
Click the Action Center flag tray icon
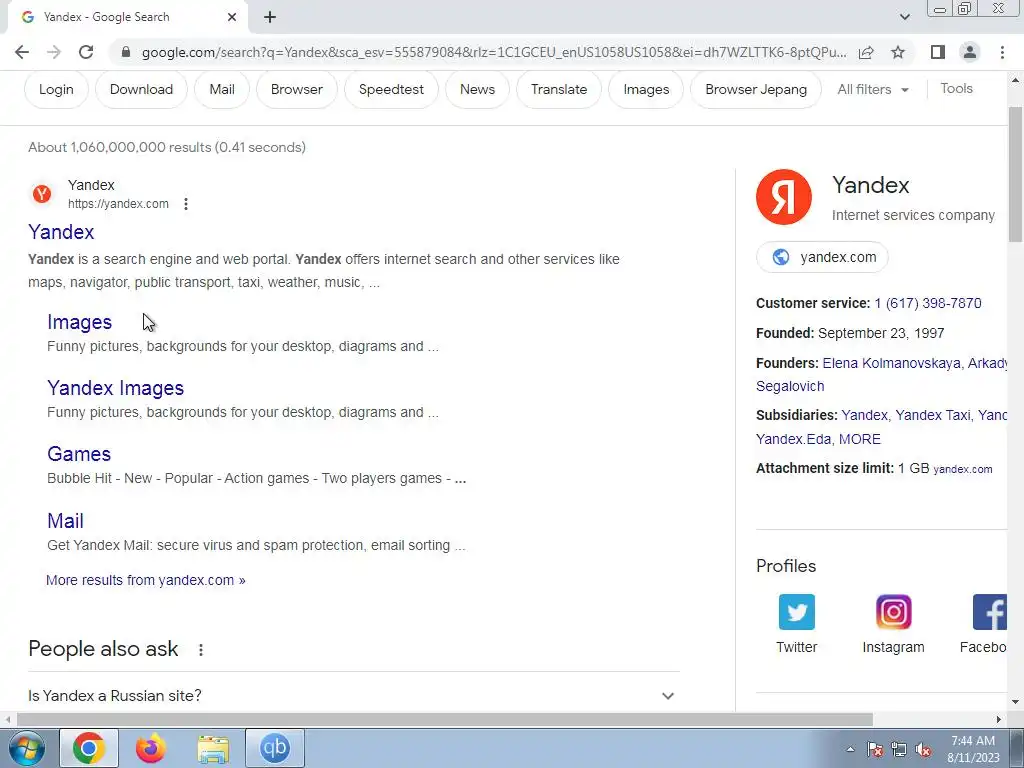coord(875,750)
